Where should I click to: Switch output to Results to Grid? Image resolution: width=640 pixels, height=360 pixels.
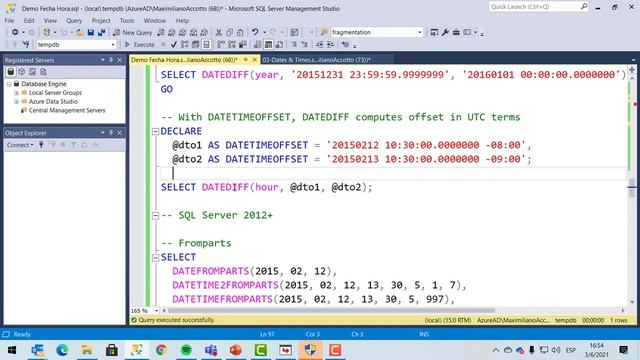tap(268, 44)
